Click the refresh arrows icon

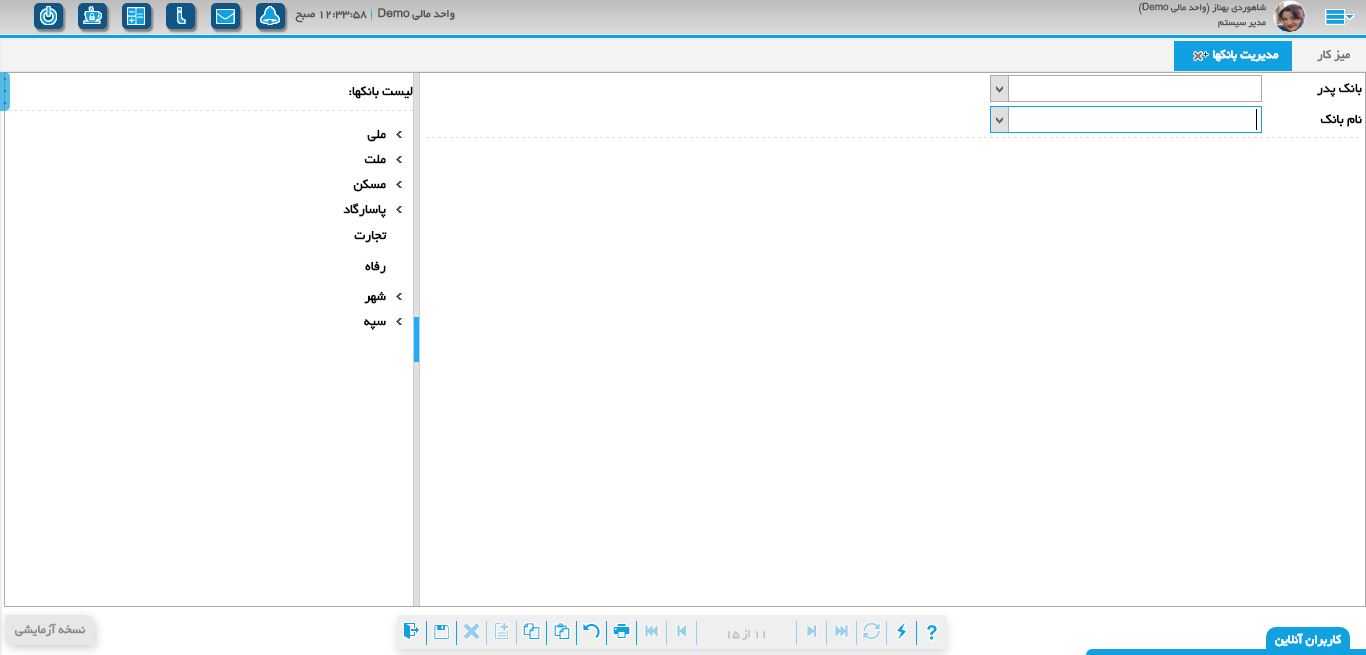click(x=871, y=631)
